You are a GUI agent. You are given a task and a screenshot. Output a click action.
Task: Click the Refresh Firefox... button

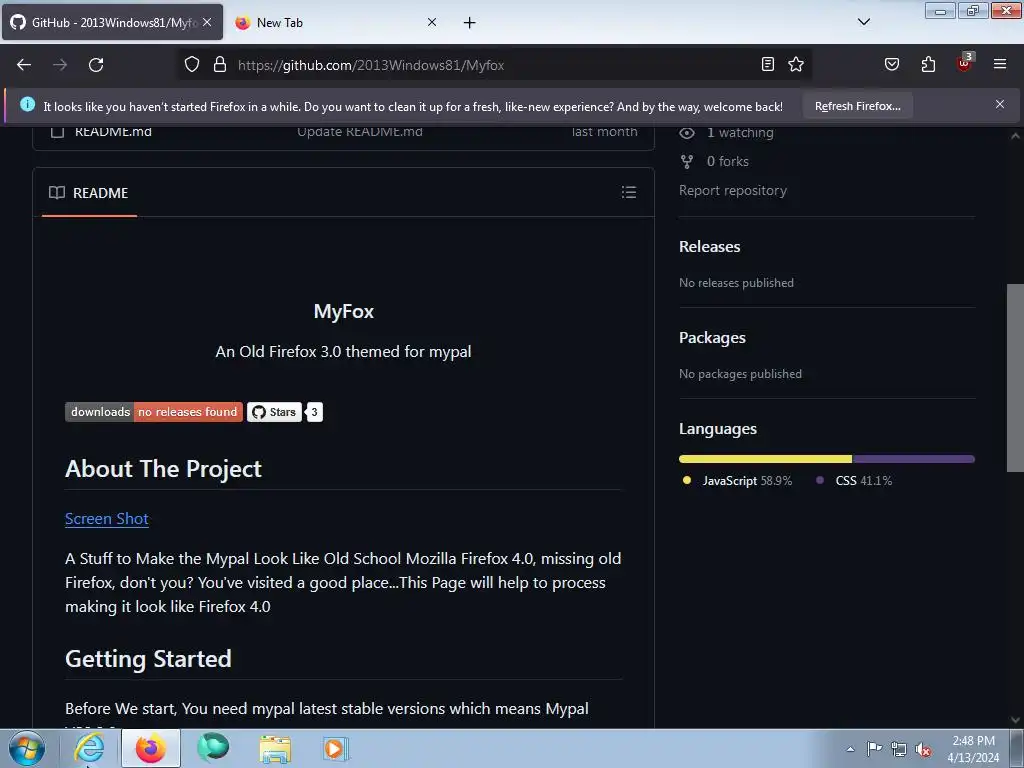(857, 106)
